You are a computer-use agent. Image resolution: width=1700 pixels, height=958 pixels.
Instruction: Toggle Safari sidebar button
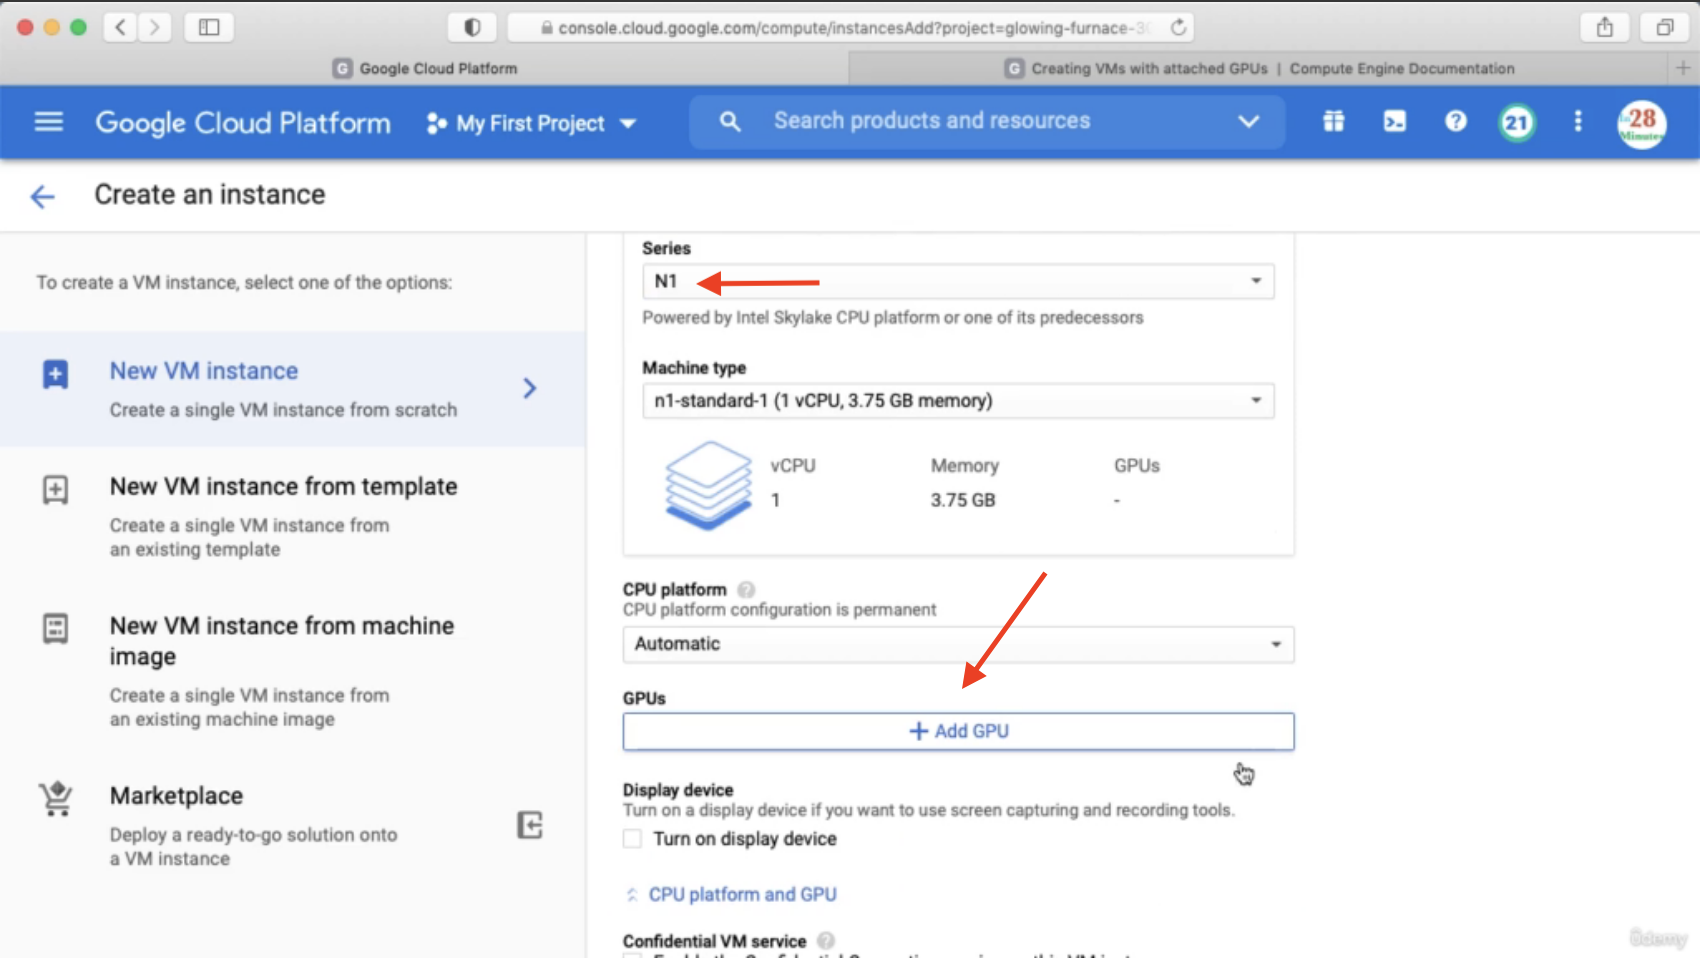point(209,27)
